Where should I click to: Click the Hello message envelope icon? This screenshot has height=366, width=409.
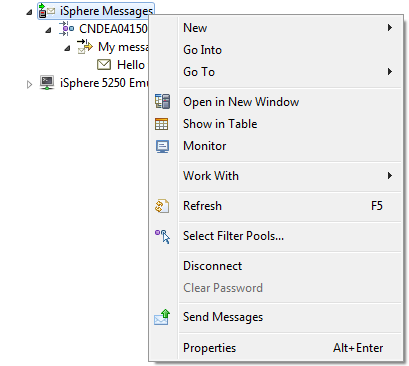tap(104, 65)
